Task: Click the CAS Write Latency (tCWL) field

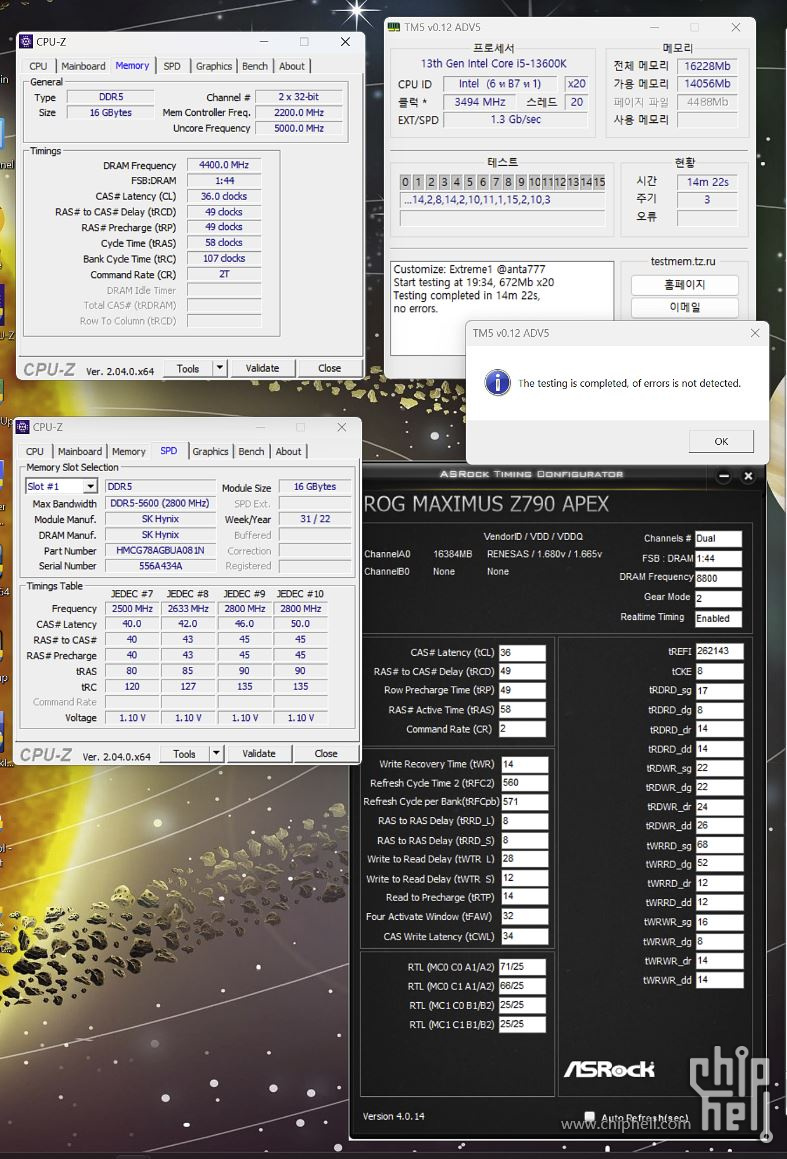Action: 525,937
